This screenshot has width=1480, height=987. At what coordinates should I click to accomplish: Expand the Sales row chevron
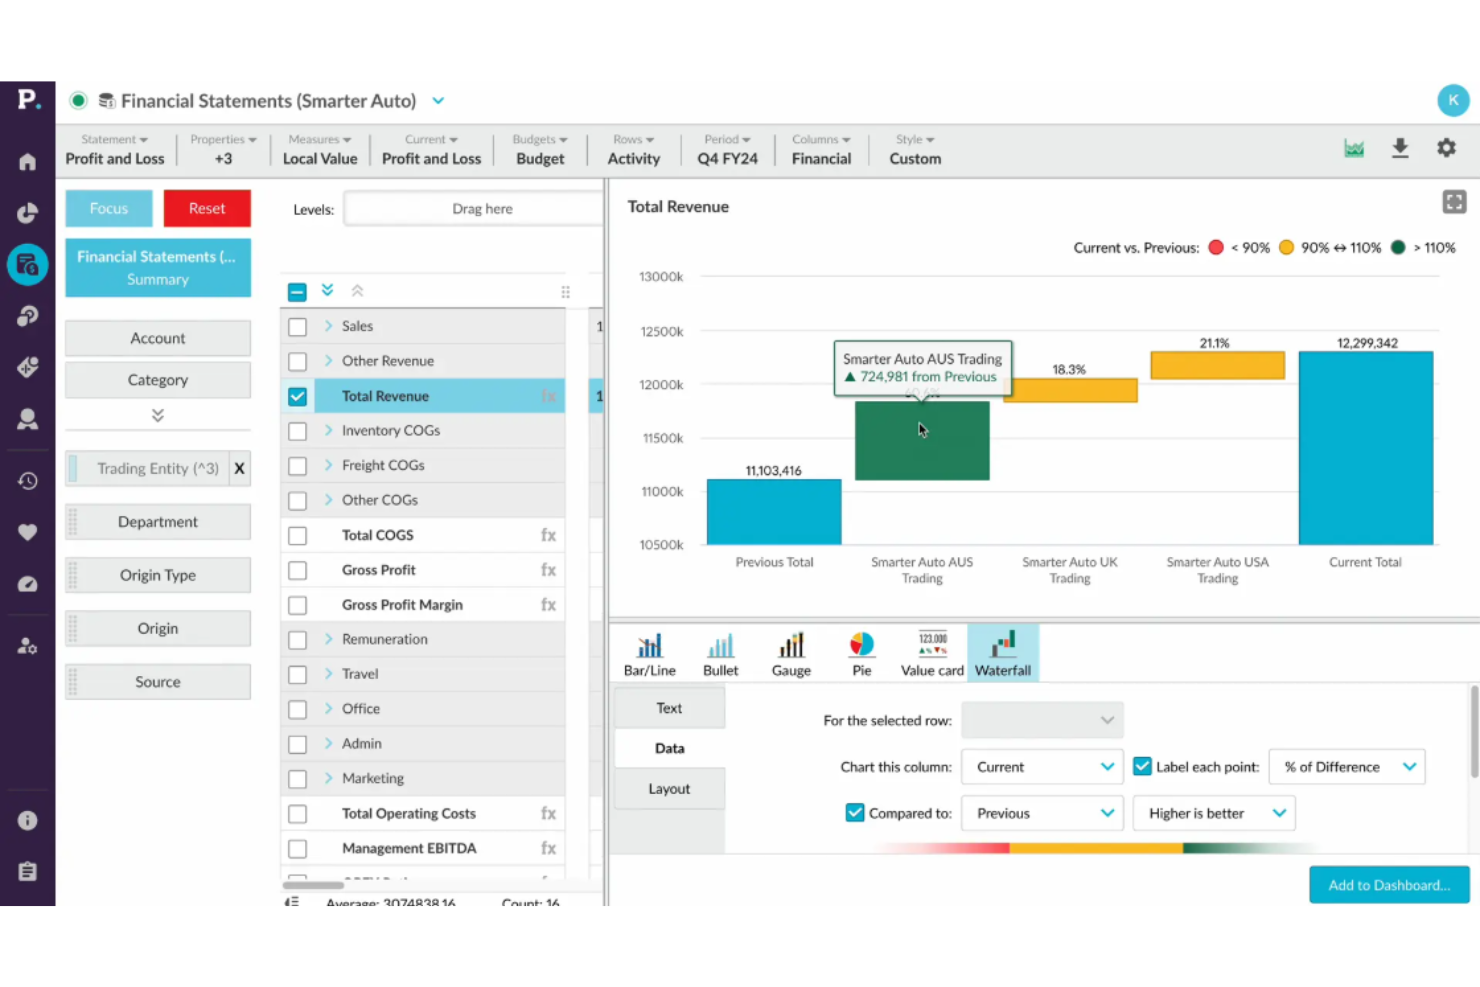[328, 326]
